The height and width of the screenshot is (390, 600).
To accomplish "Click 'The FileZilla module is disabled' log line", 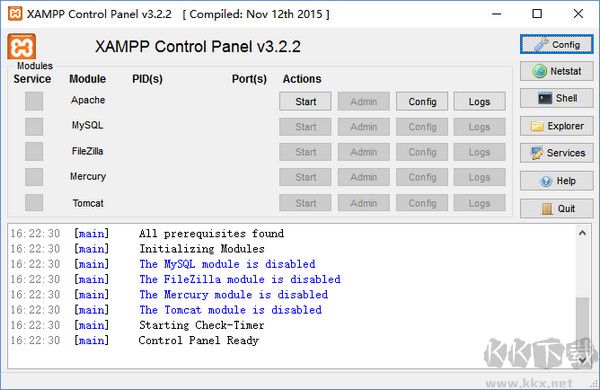I will tap(240, 279).
